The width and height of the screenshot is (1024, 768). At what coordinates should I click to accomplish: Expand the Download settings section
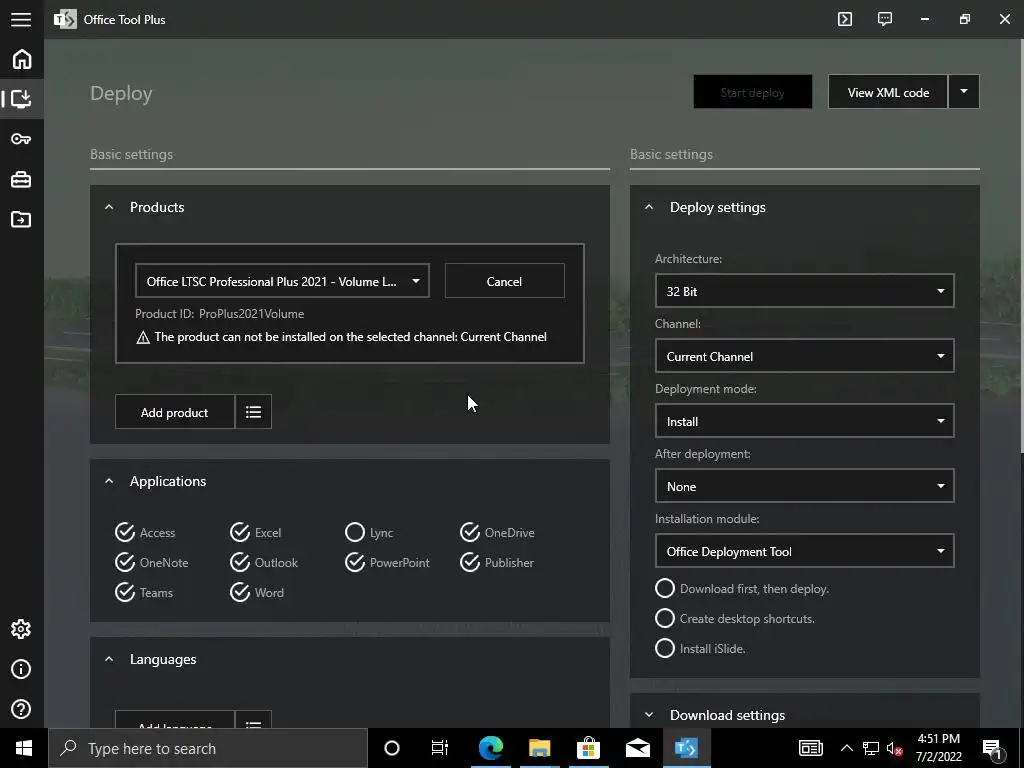(x=648, y=715)
